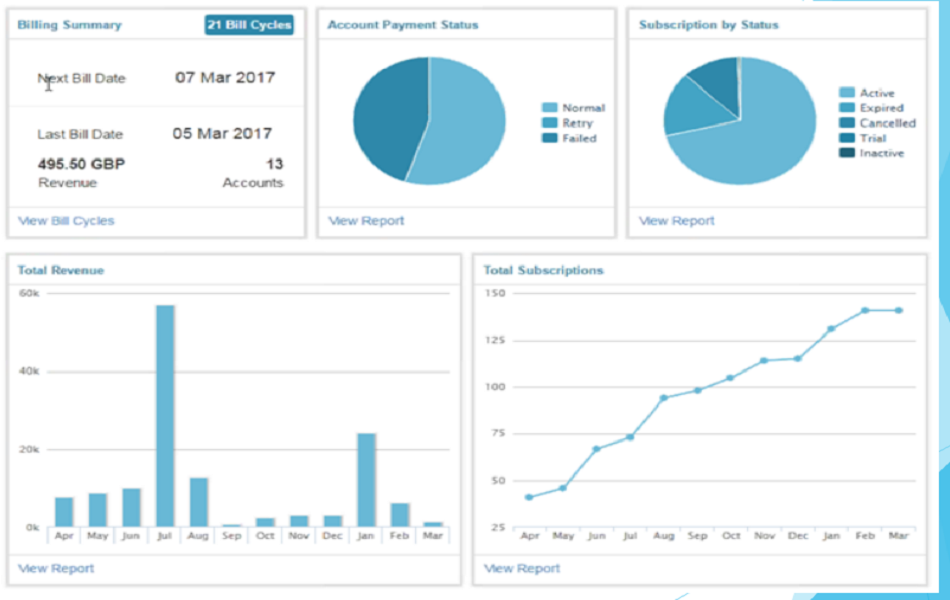The image size is (950, 600).
Task: Click the Retry legend color swatch
Action: (x=549, y=123)
